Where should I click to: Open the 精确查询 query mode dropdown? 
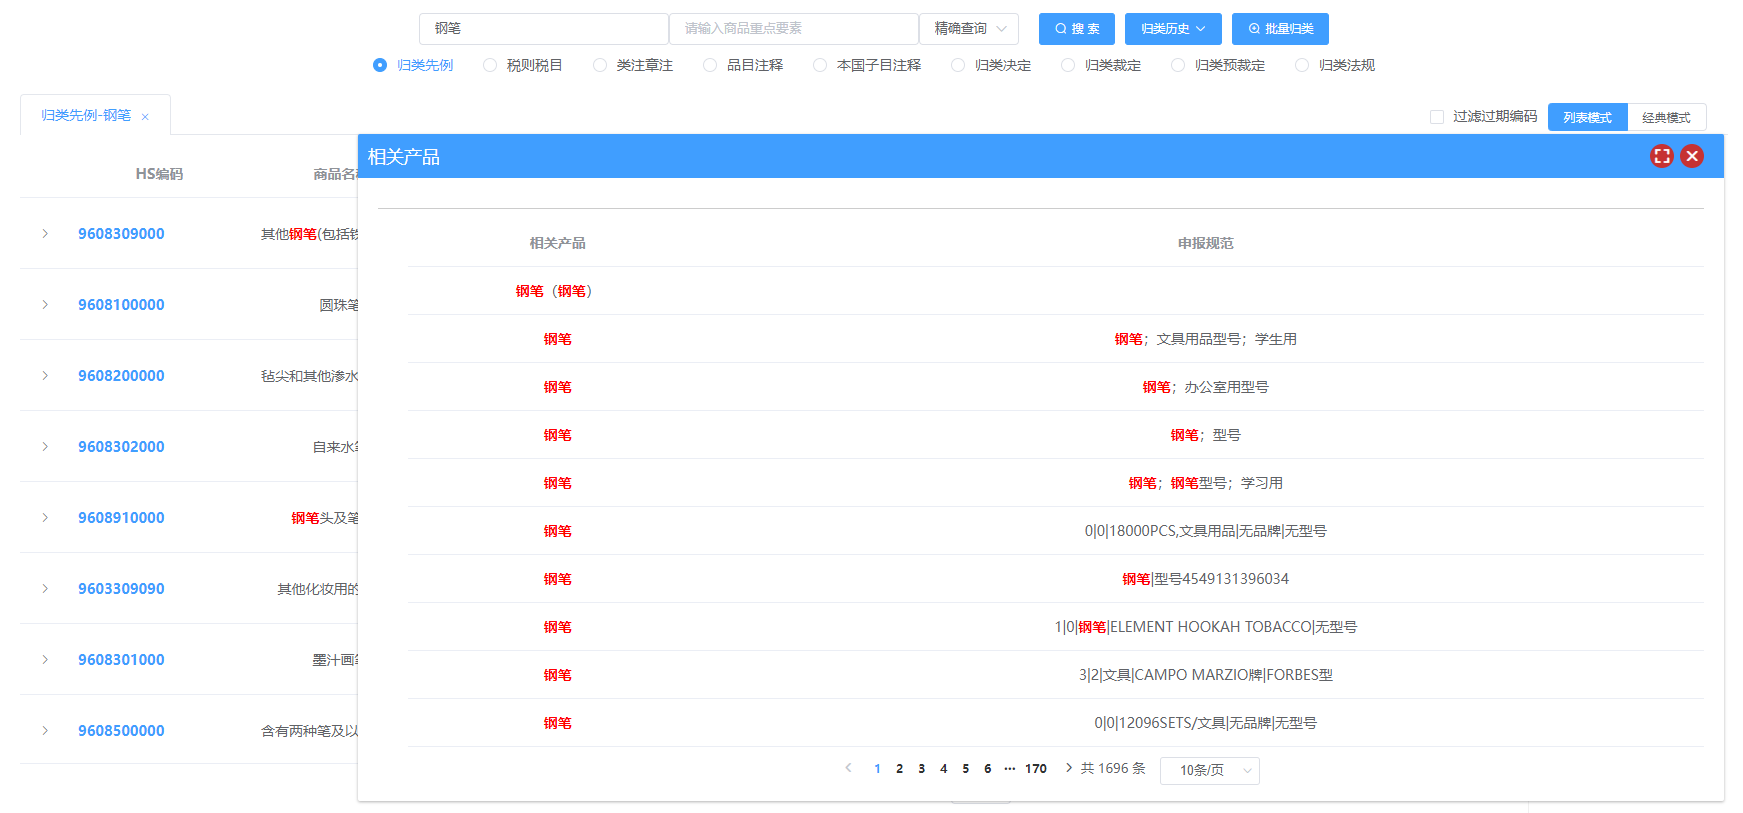click(969, 29)
